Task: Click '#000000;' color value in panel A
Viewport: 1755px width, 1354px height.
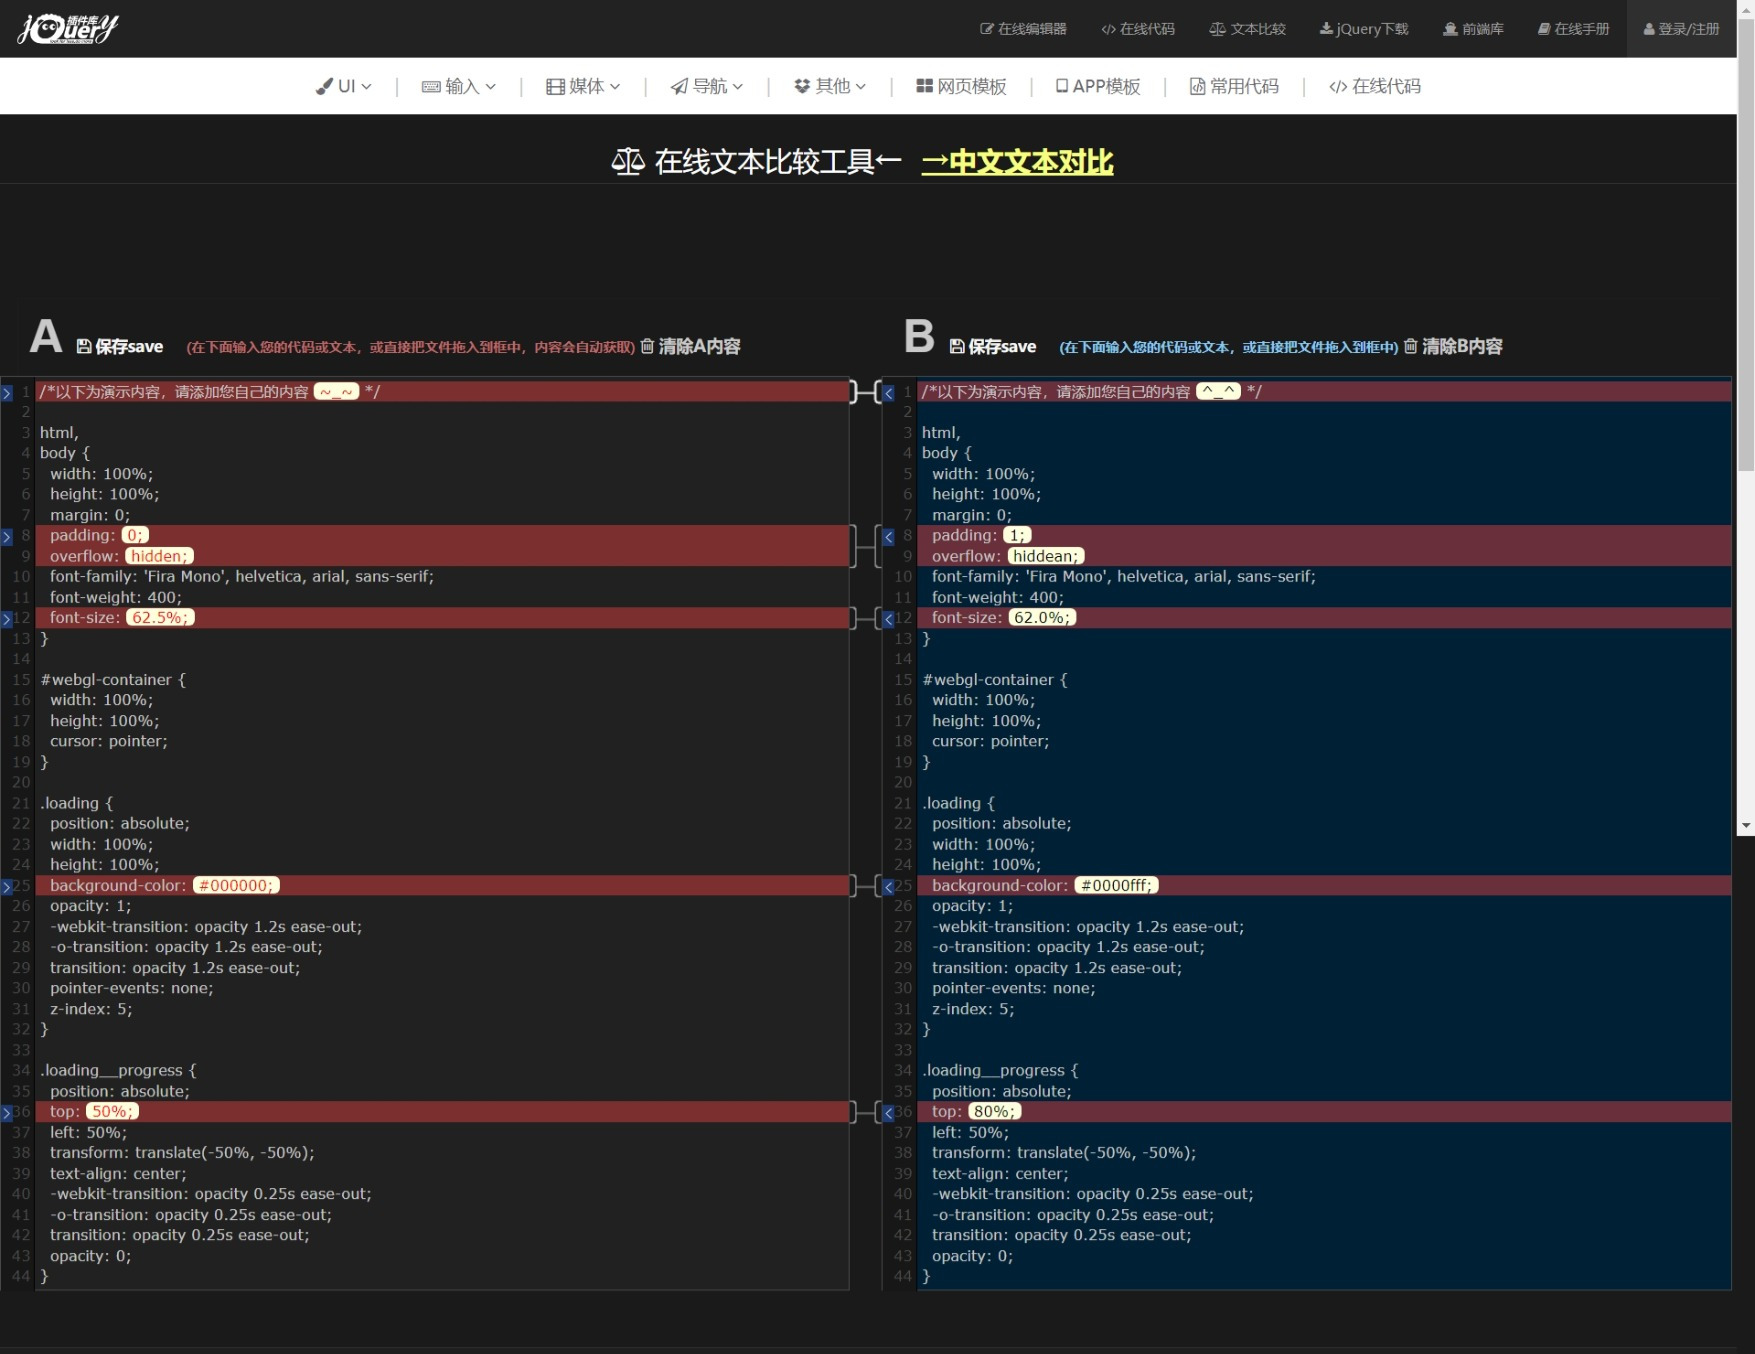Action: [x=236, y=885]
